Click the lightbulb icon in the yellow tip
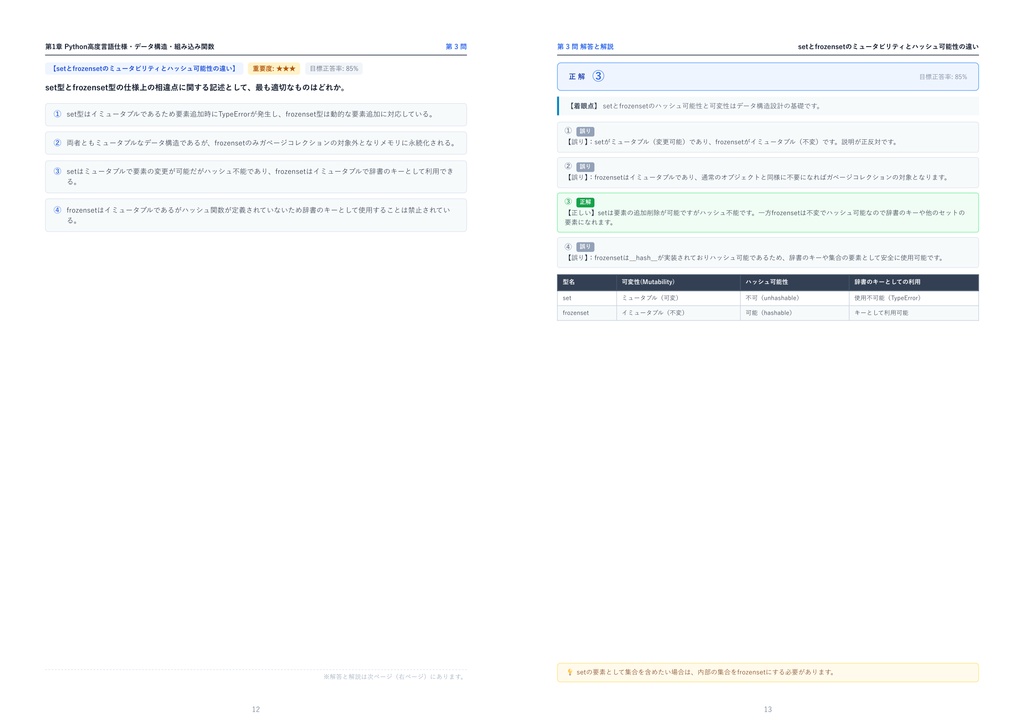Image resolution: width=1024 pixels, height=724 pixels. point(569,672)
